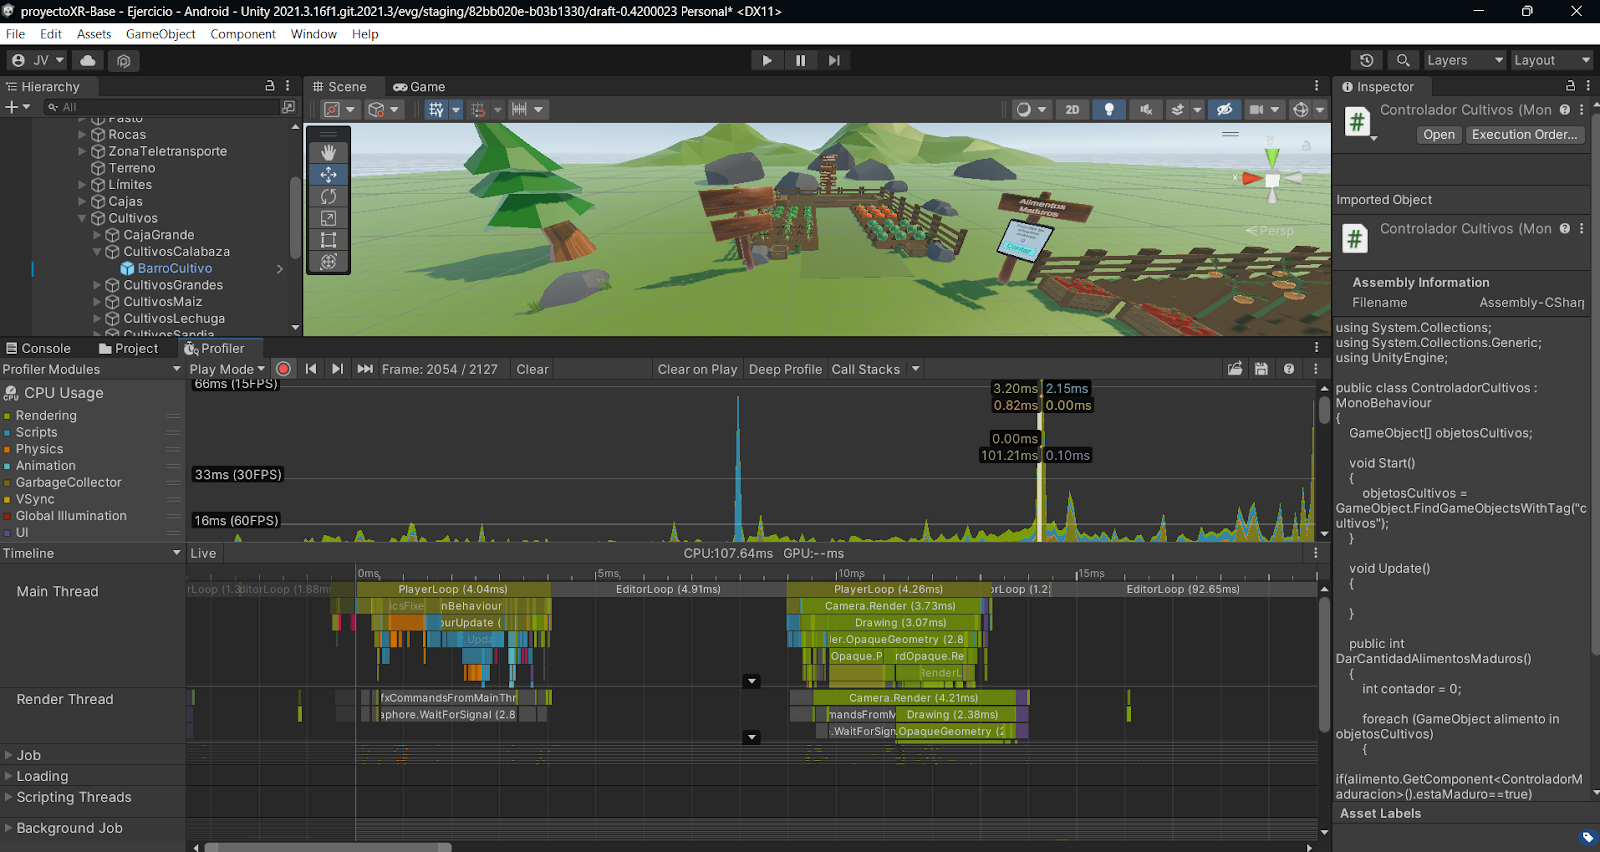1600x852 pixels.
Task: Click the Execution Order button in Inspector
Action: 1524,135
